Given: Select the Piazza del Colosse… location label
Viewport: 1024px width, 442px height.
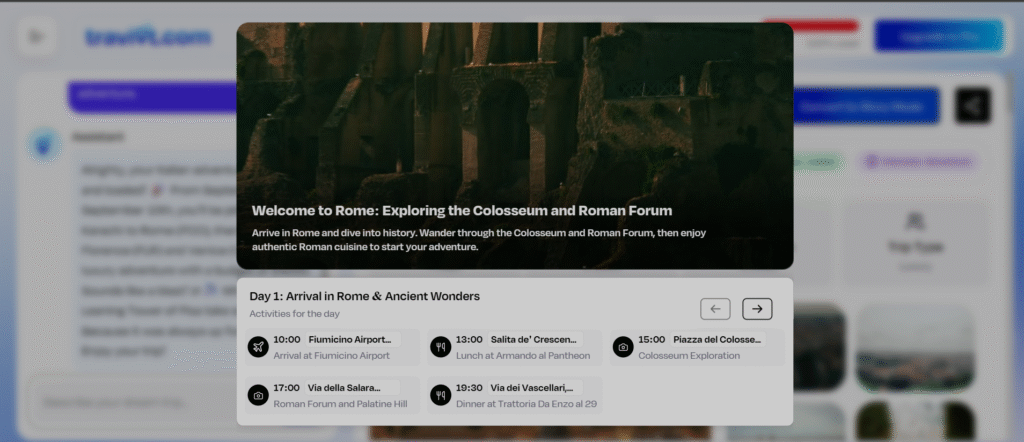Looking at the screenshot, I should (x=717, y=339).
